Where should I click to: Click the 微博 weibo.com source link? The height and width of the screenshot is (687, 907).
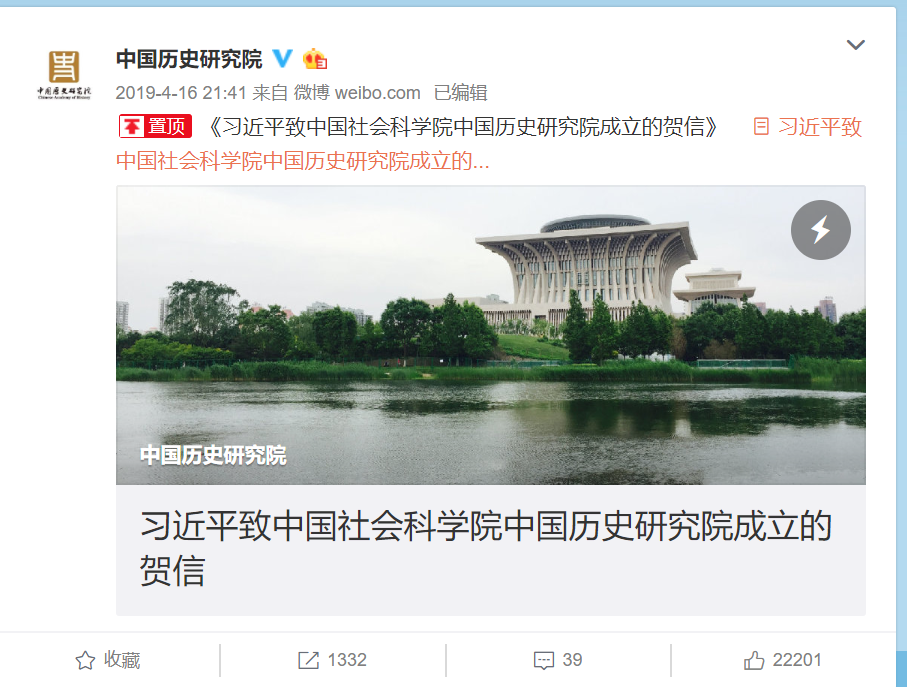(357, 93)
